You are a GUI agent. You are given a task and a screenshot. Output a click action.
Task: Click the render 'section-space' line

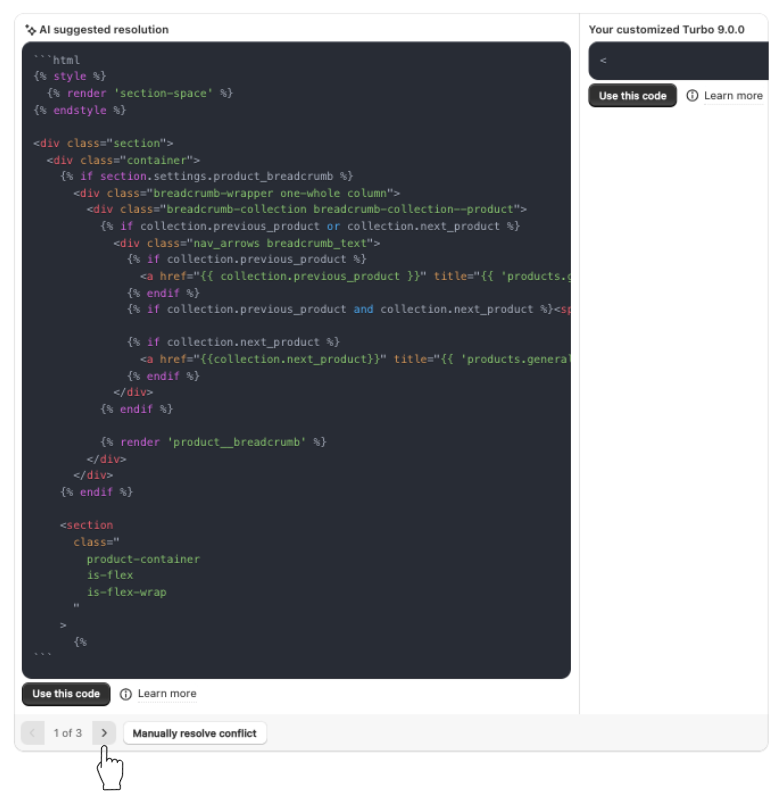(x=140, y=93)
